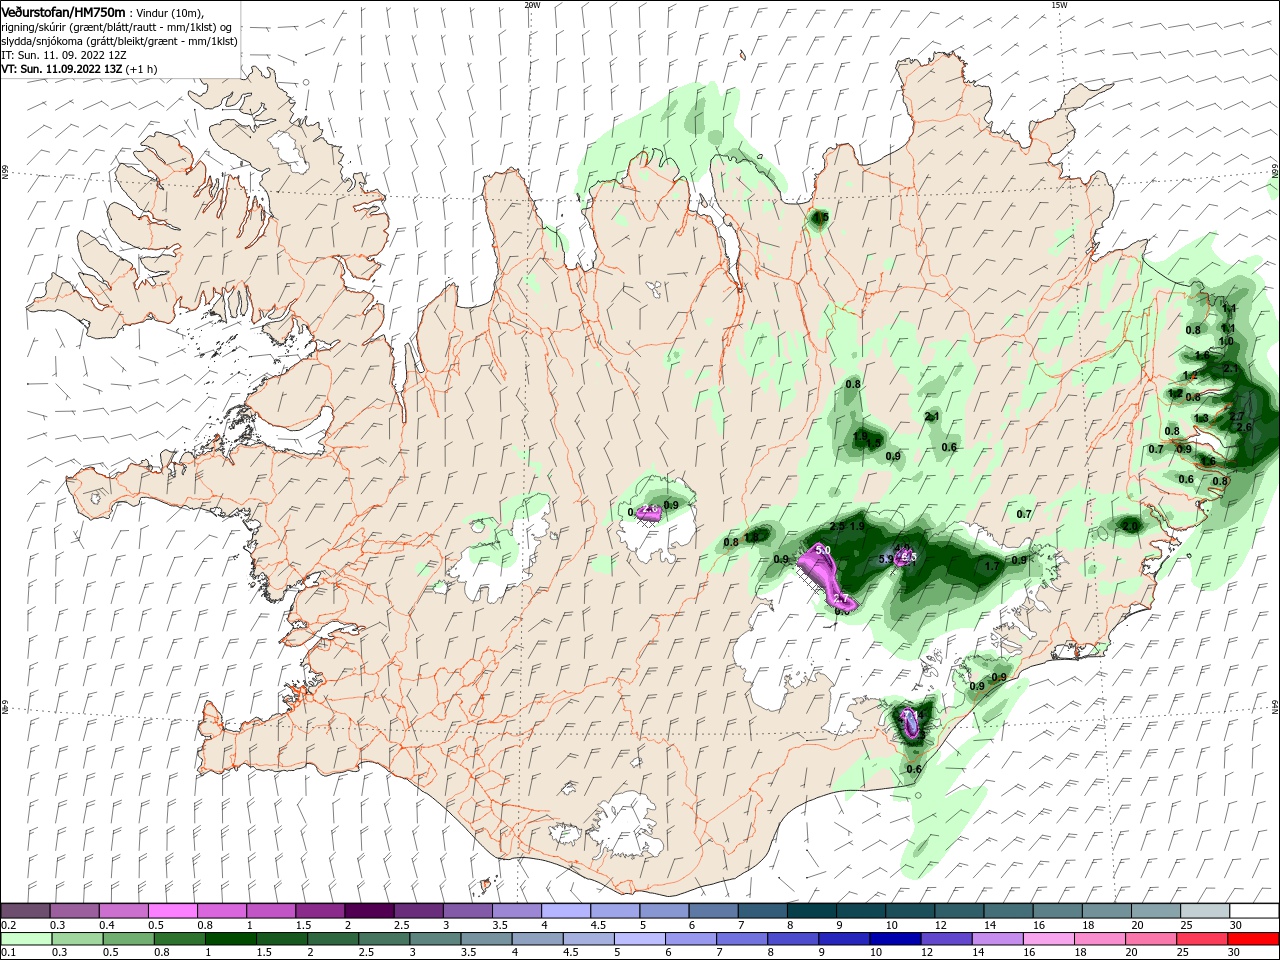Click the 'IT: Sun. 11. 09. 2022 12Z' line
Viewport: 1280px width, 960px height.
(x=63, y=55)
